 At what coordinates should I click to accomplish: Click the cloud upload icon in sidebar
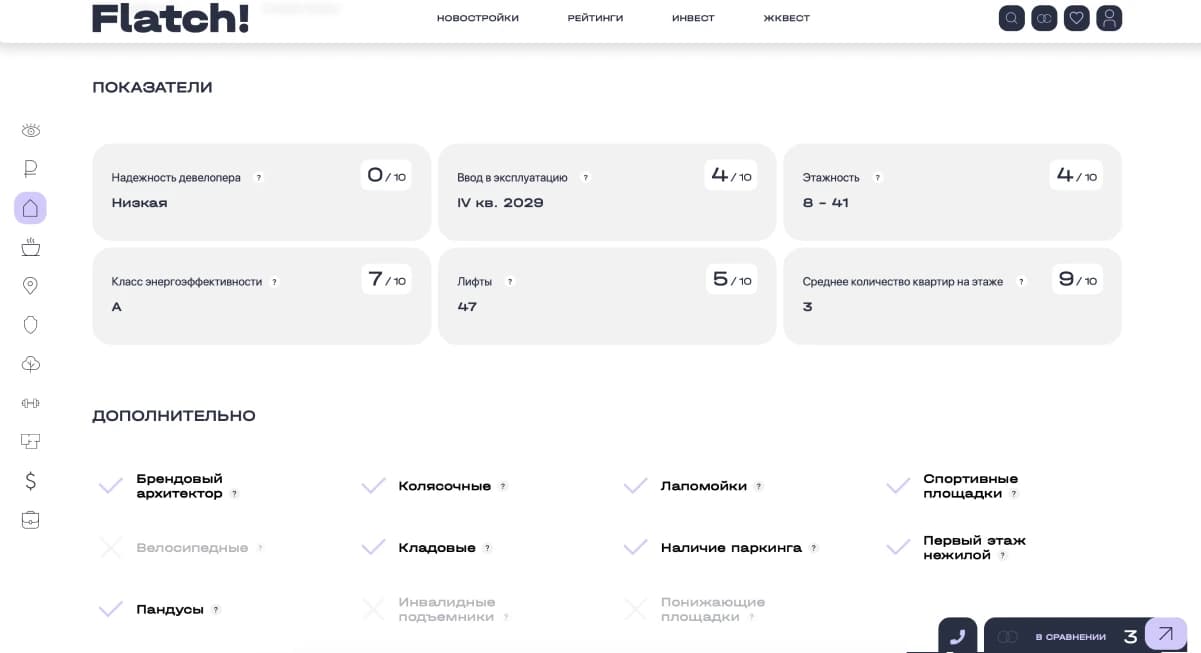(31, 364)
